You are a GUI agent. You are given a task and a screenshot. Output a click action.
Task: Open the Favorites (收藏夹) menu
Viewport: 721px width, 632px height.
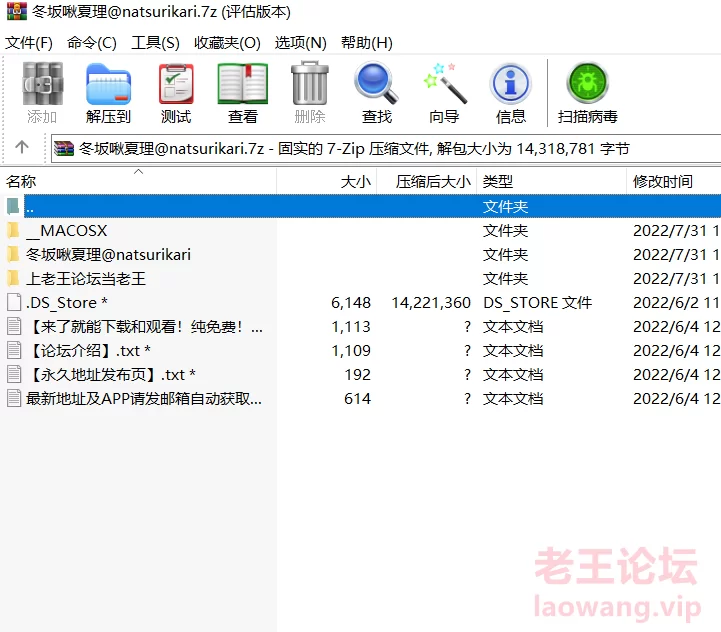coord(227,43)
